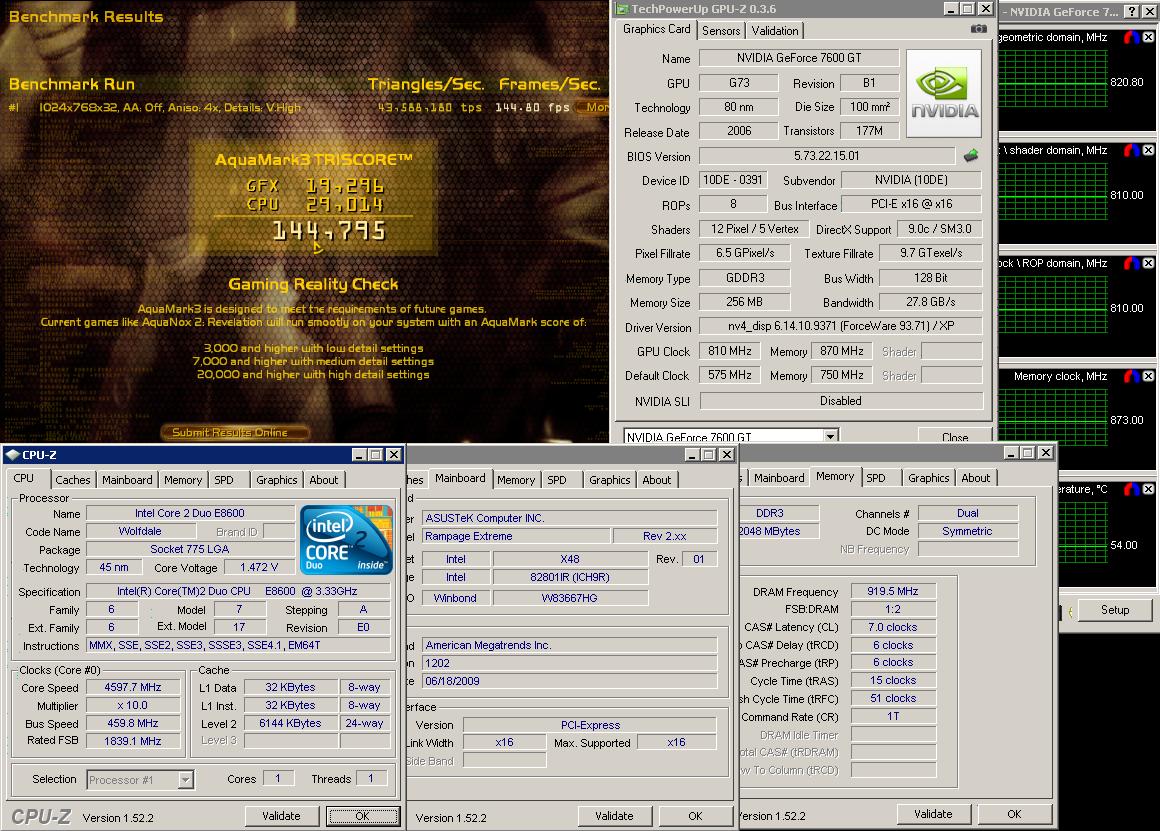This screenshot has width=1160, height=831.
Task: Click the TechPowerUp GPU-Z title bar icon
Action: pos(622,9)
